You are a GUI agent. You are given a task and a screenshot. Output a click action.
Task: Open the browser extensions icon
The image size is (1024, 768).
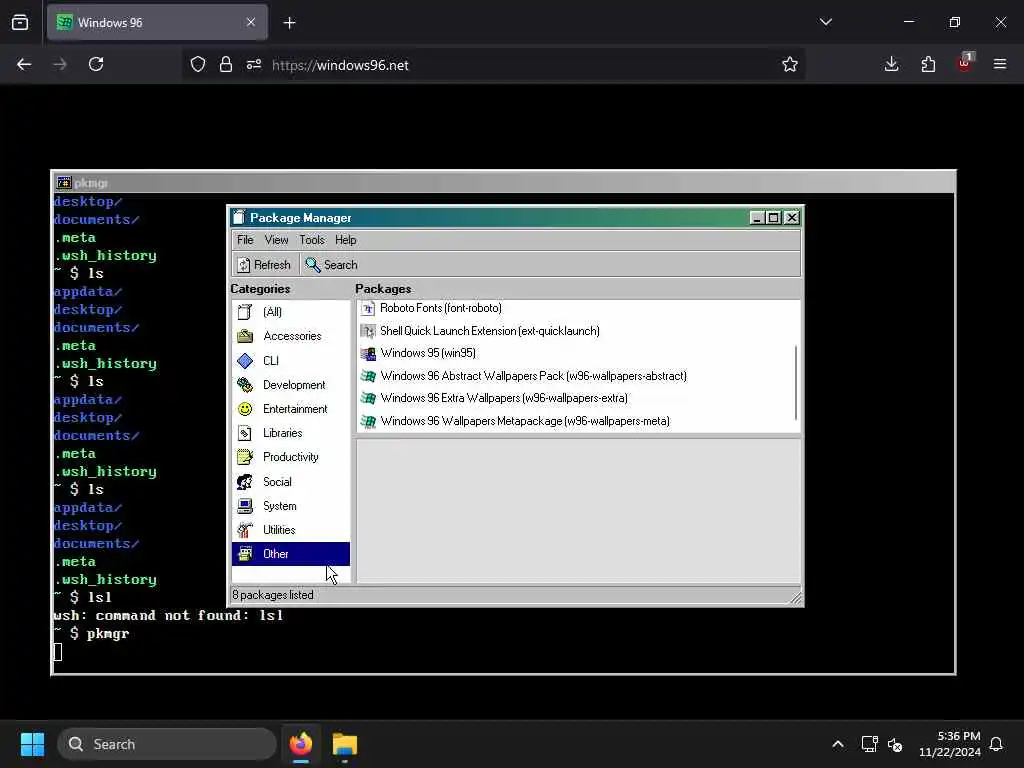click(928, 64)
